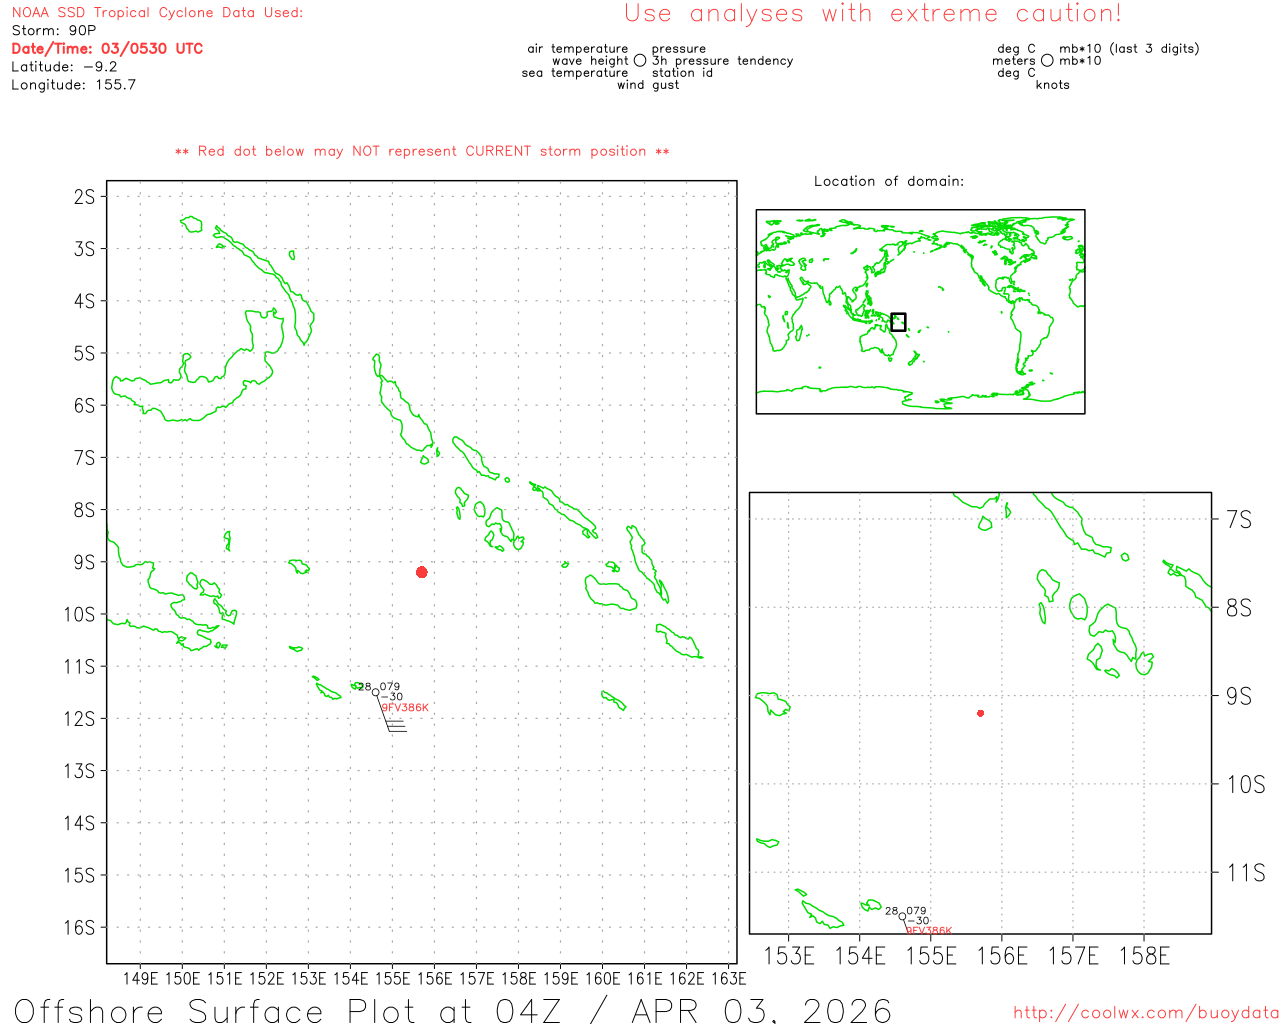The image size is (1280, 1024).
Task: Click the red storm dot on main map
Action: (422, 572)
